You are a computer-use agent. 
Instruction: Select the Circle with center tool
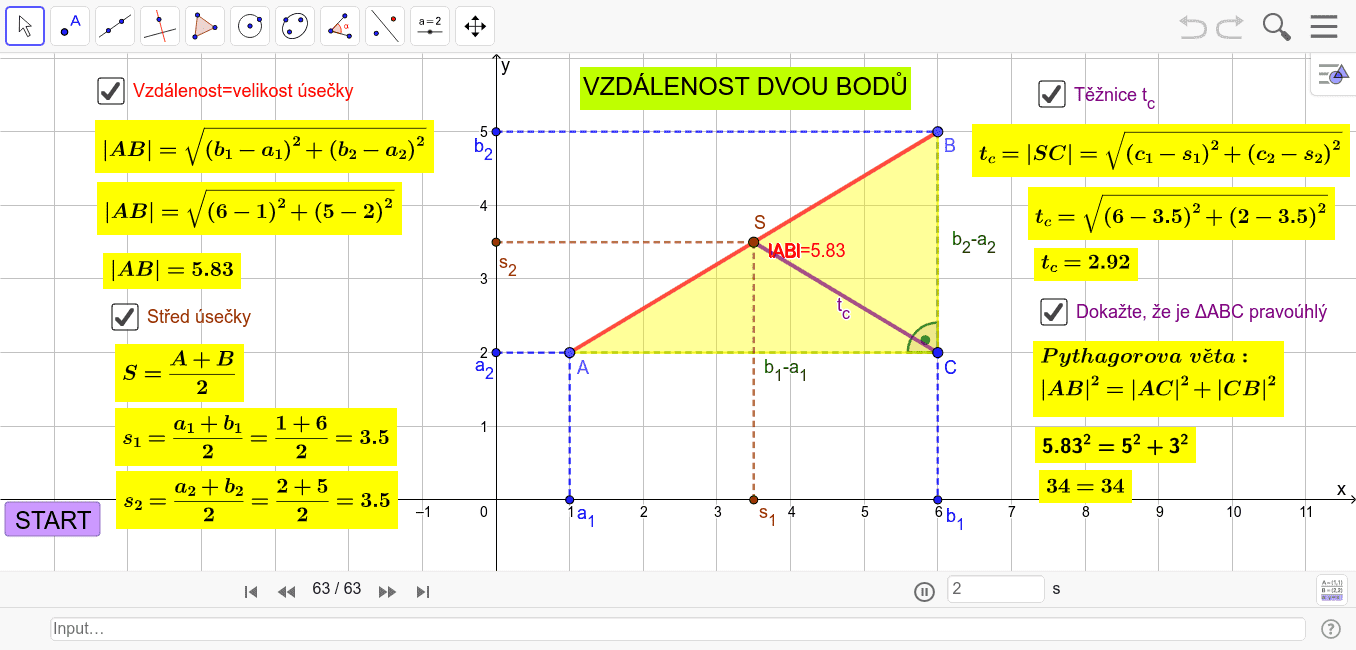250,26
